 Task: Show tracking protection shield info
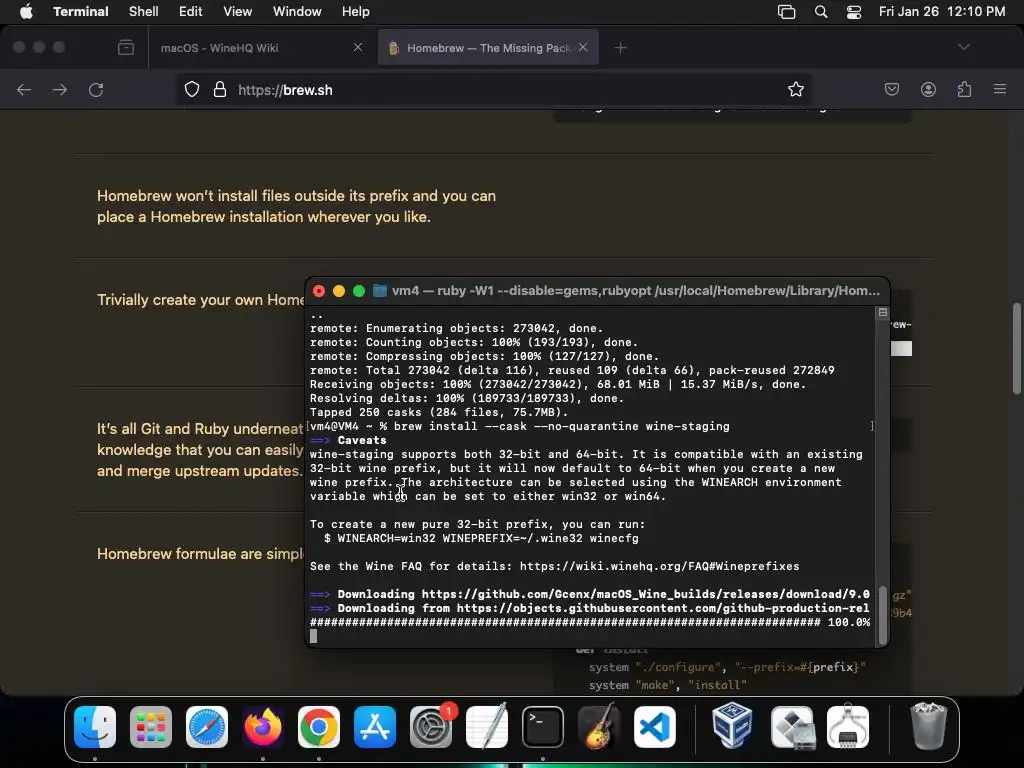coord(191,89)
